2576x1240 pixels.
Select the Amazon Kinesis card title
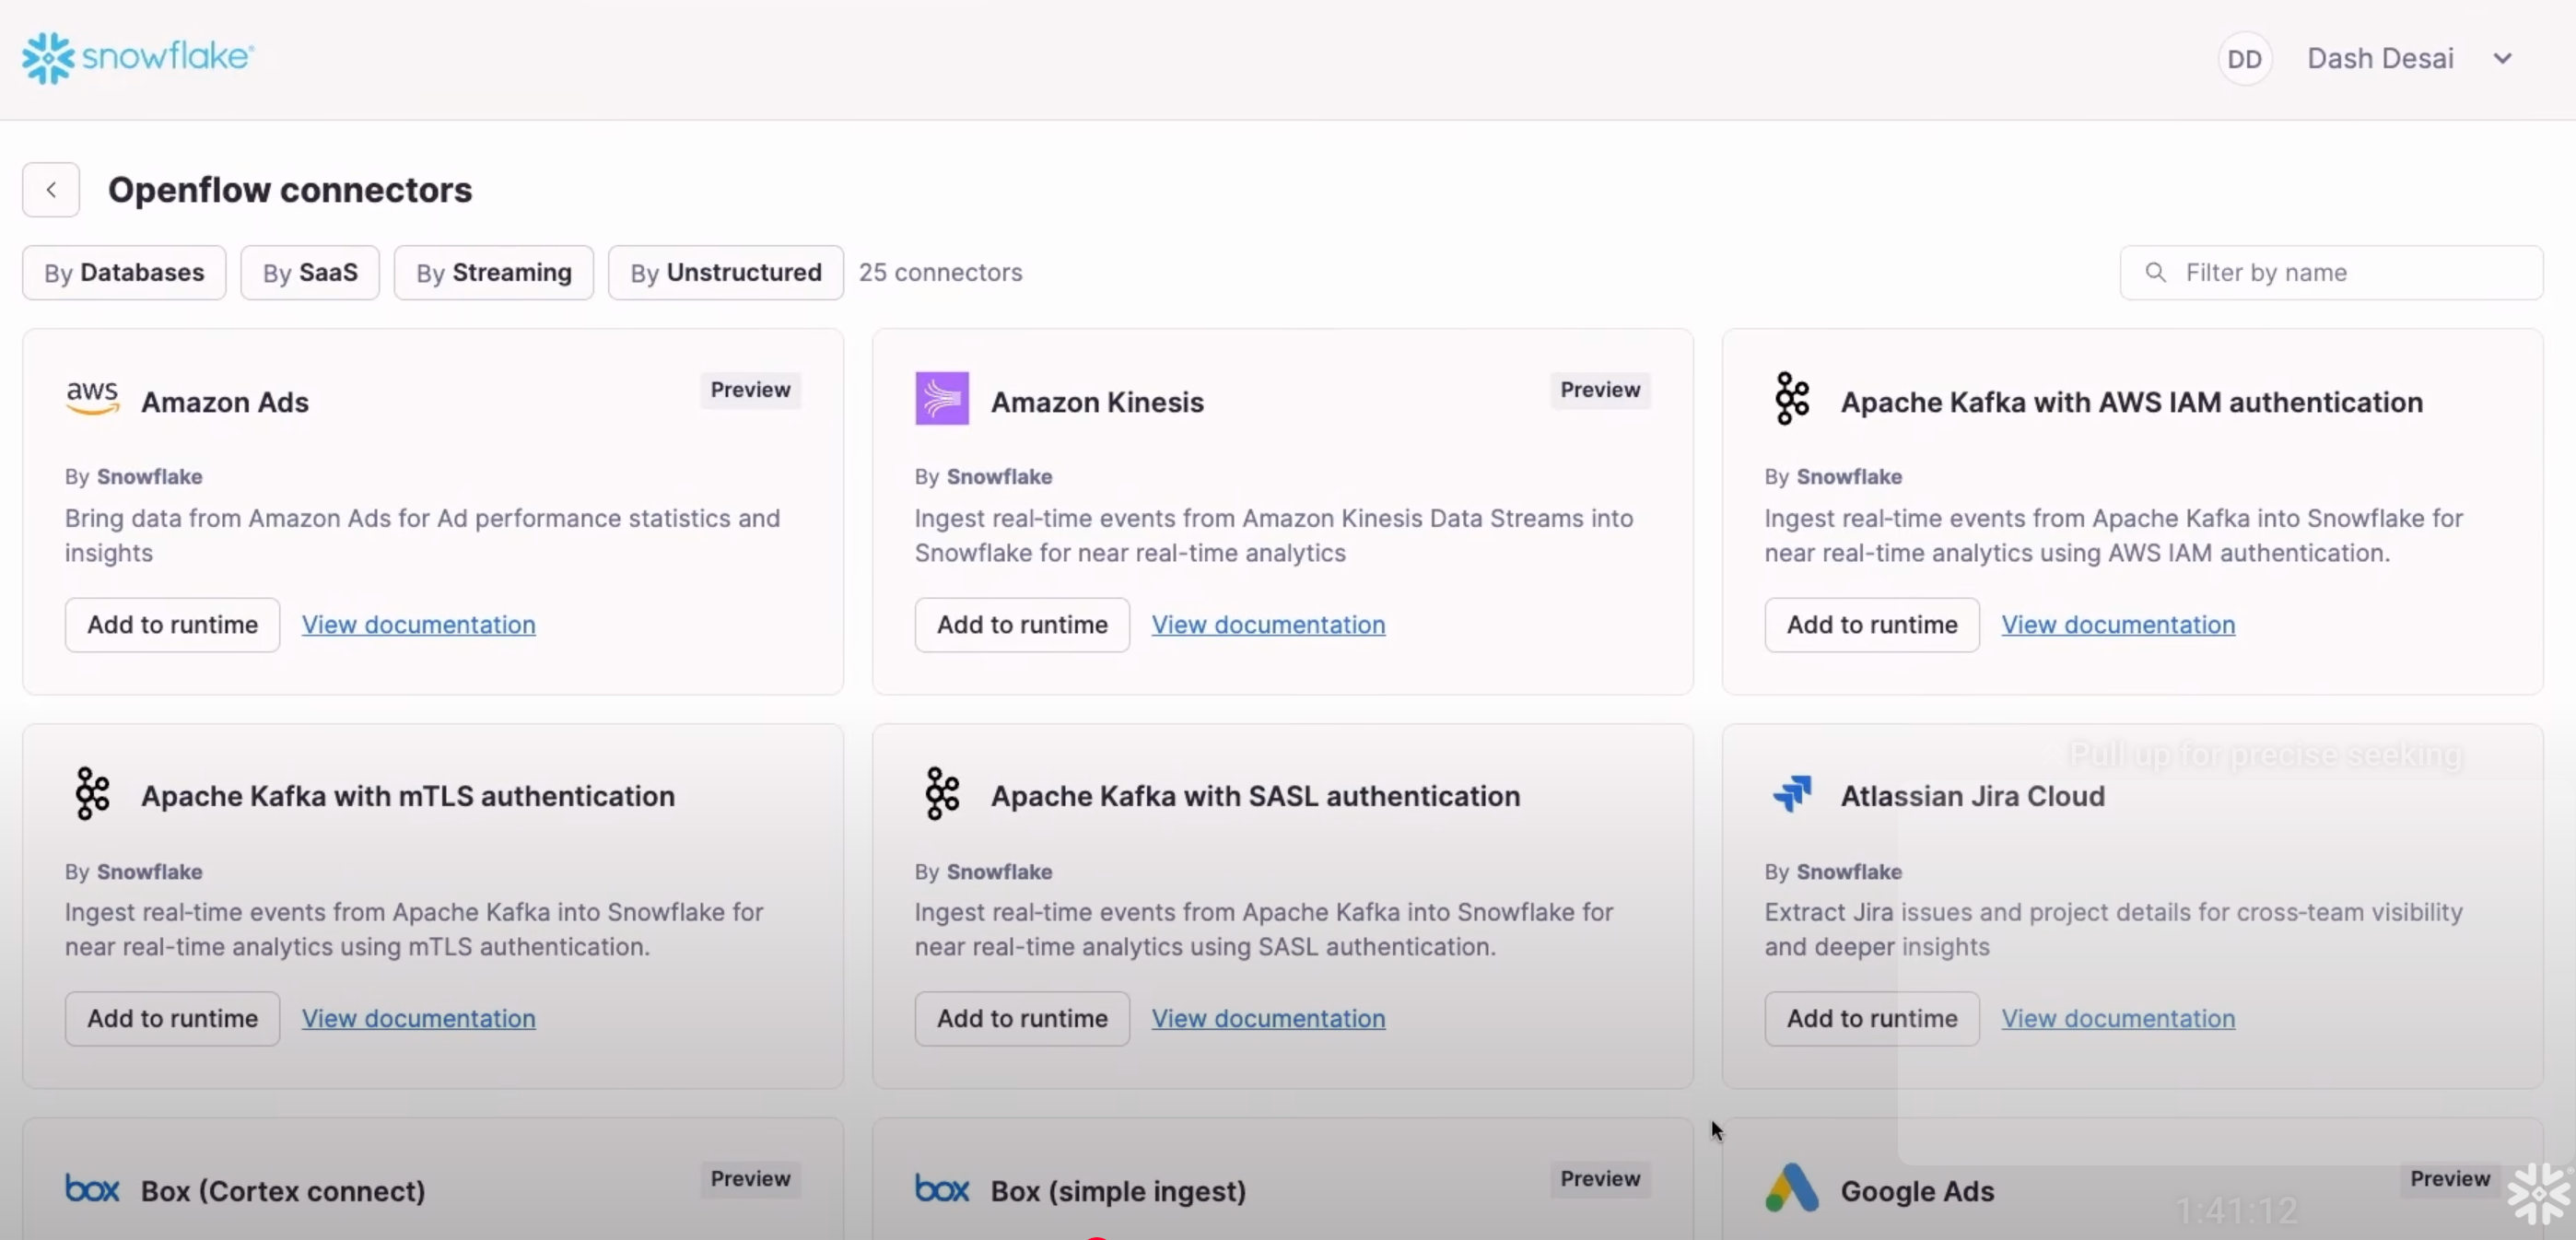[x=1097, y=402]
